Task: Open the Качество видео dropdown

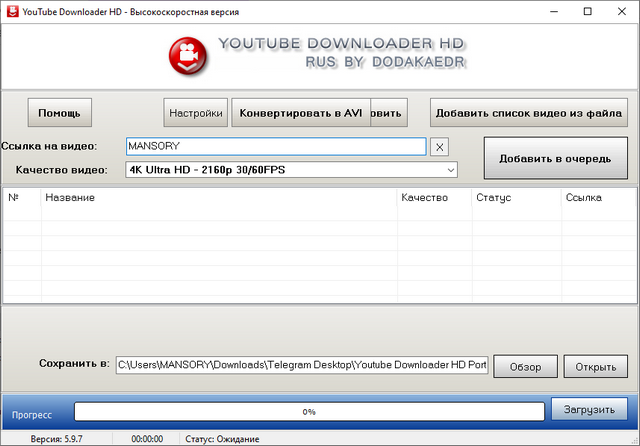Action: tap(291, 170)
